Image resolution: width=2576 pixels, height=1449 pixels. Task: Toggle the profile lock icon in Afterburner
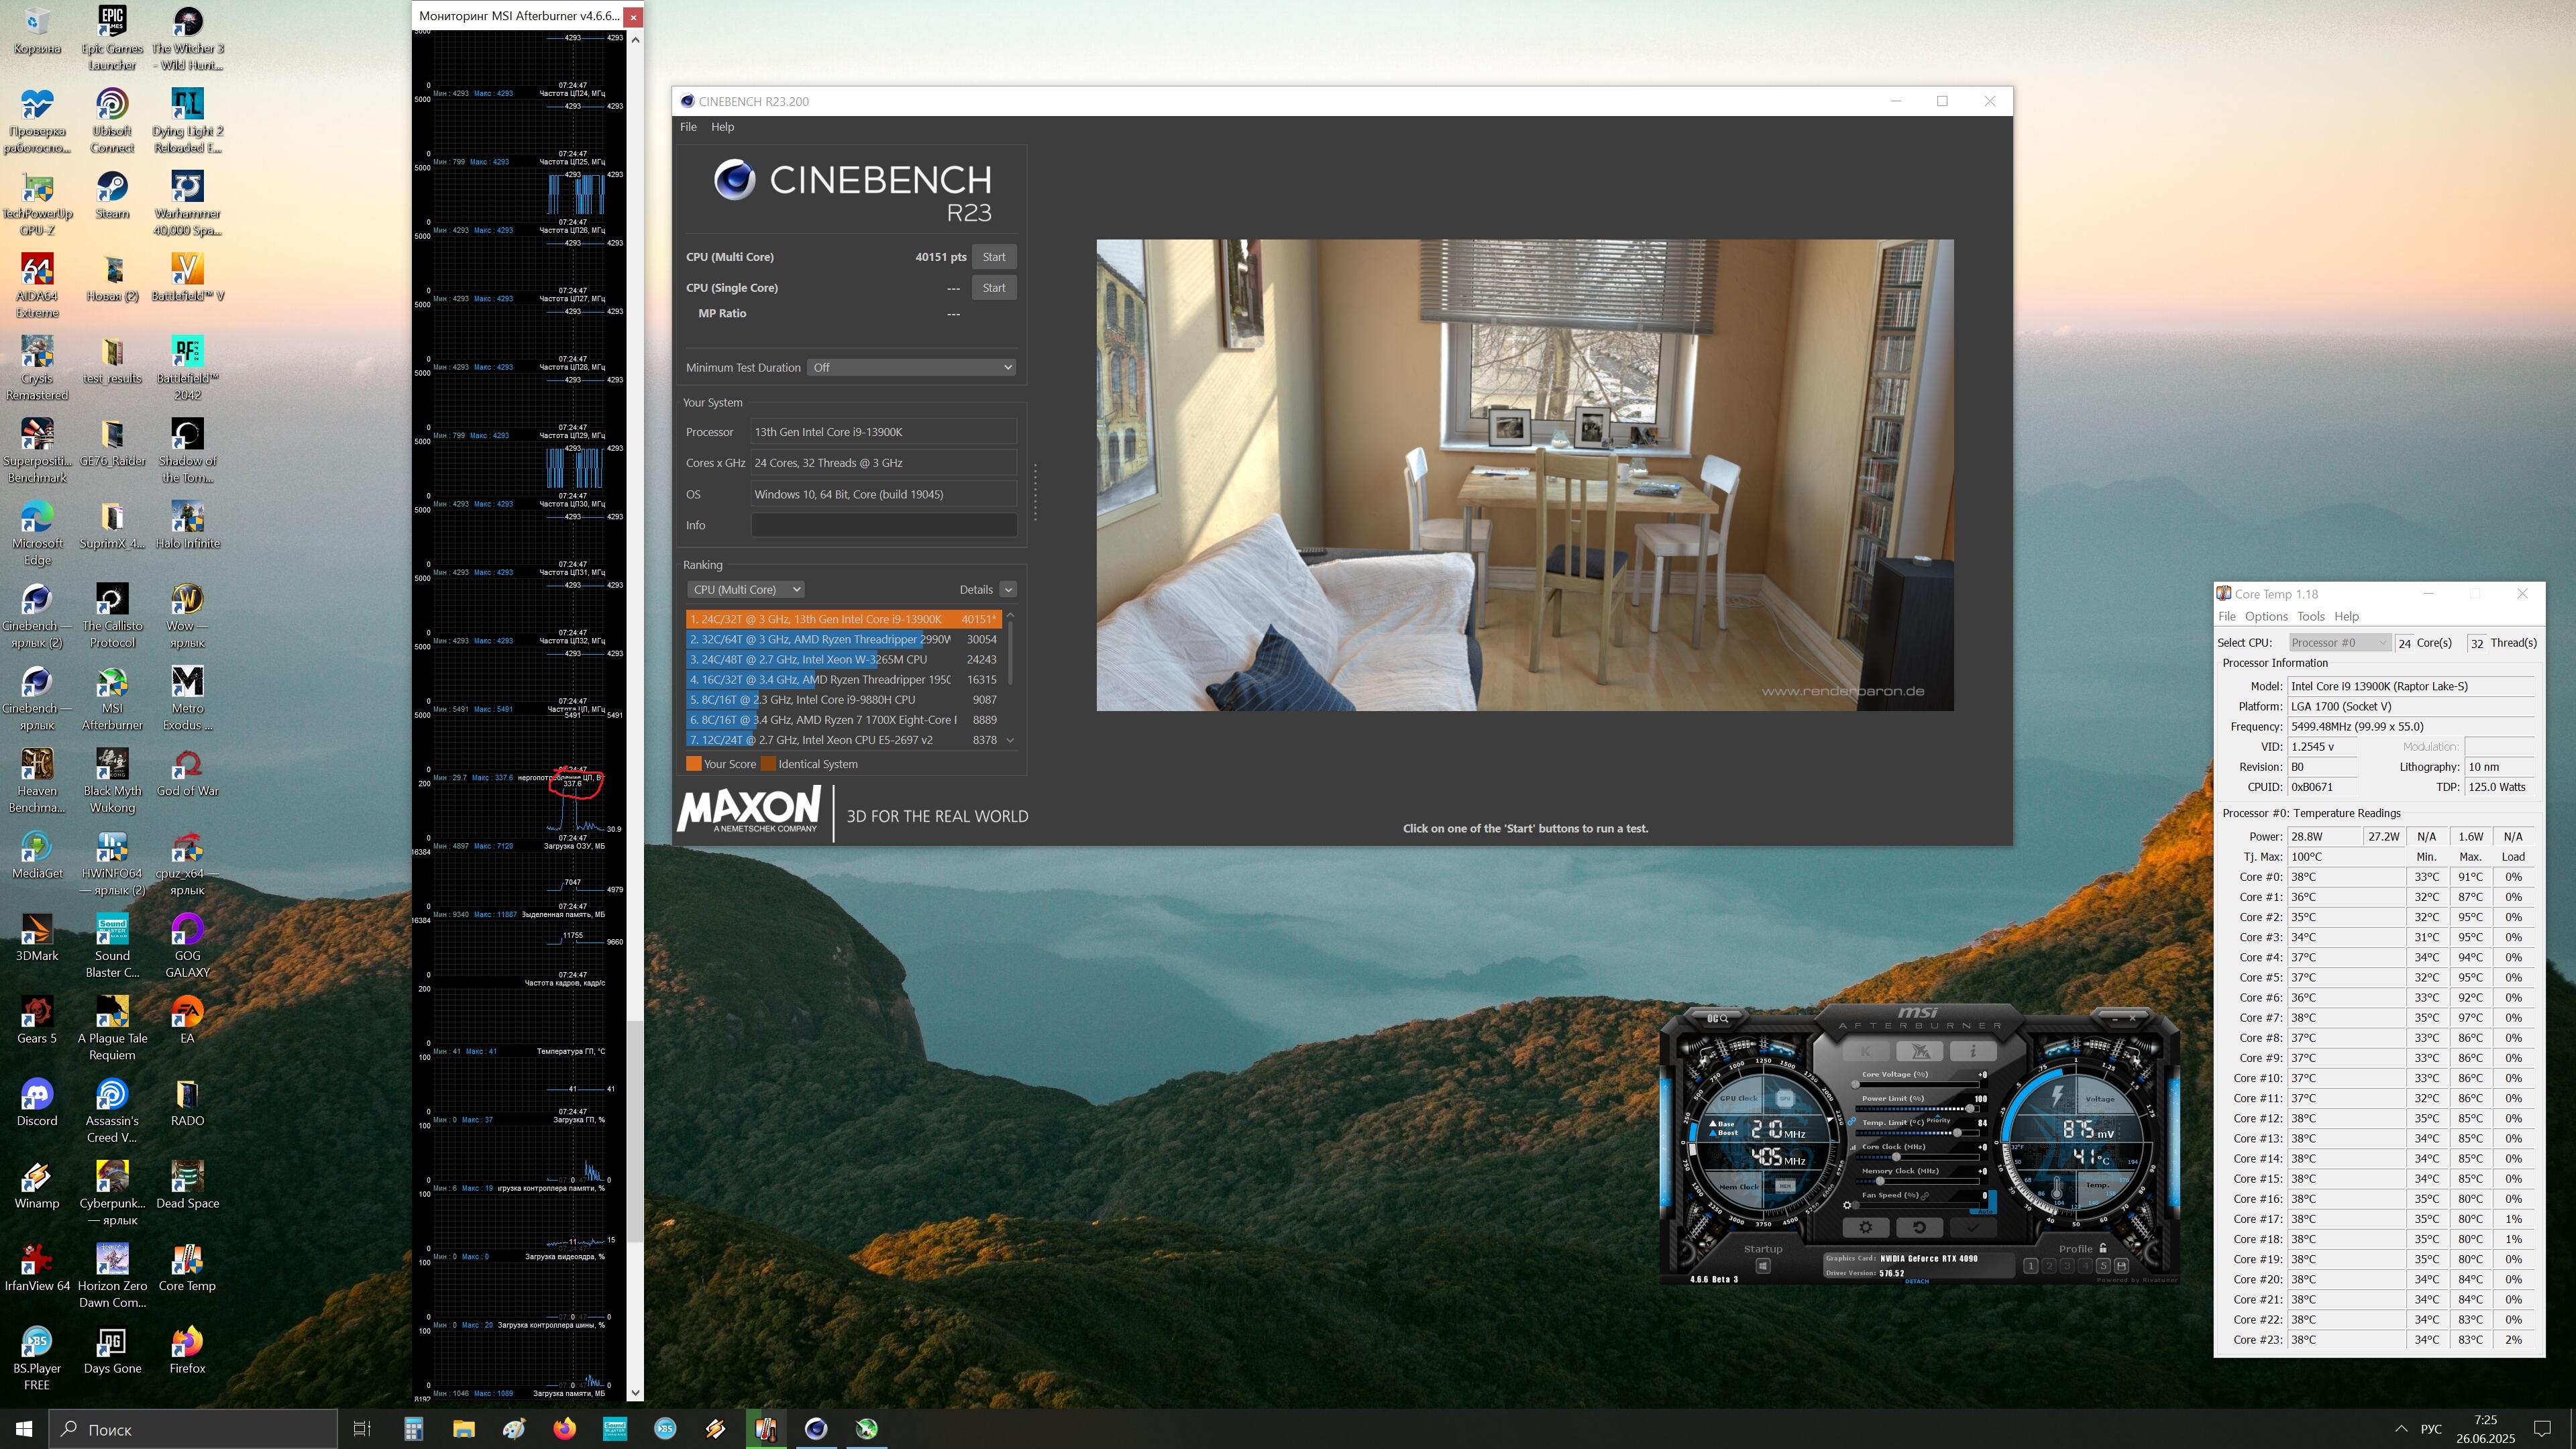click(x=2103, y=1249)
